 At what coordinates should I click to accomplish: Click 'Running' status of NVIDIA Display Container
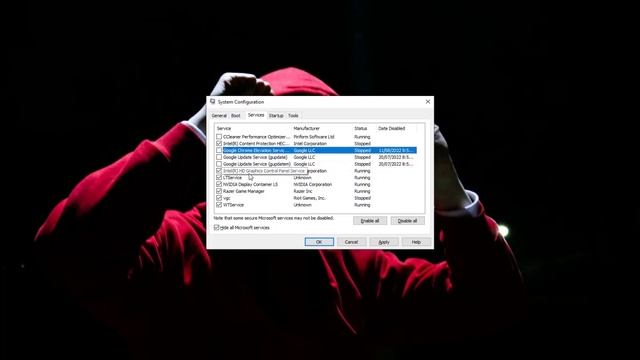(362, 184)
